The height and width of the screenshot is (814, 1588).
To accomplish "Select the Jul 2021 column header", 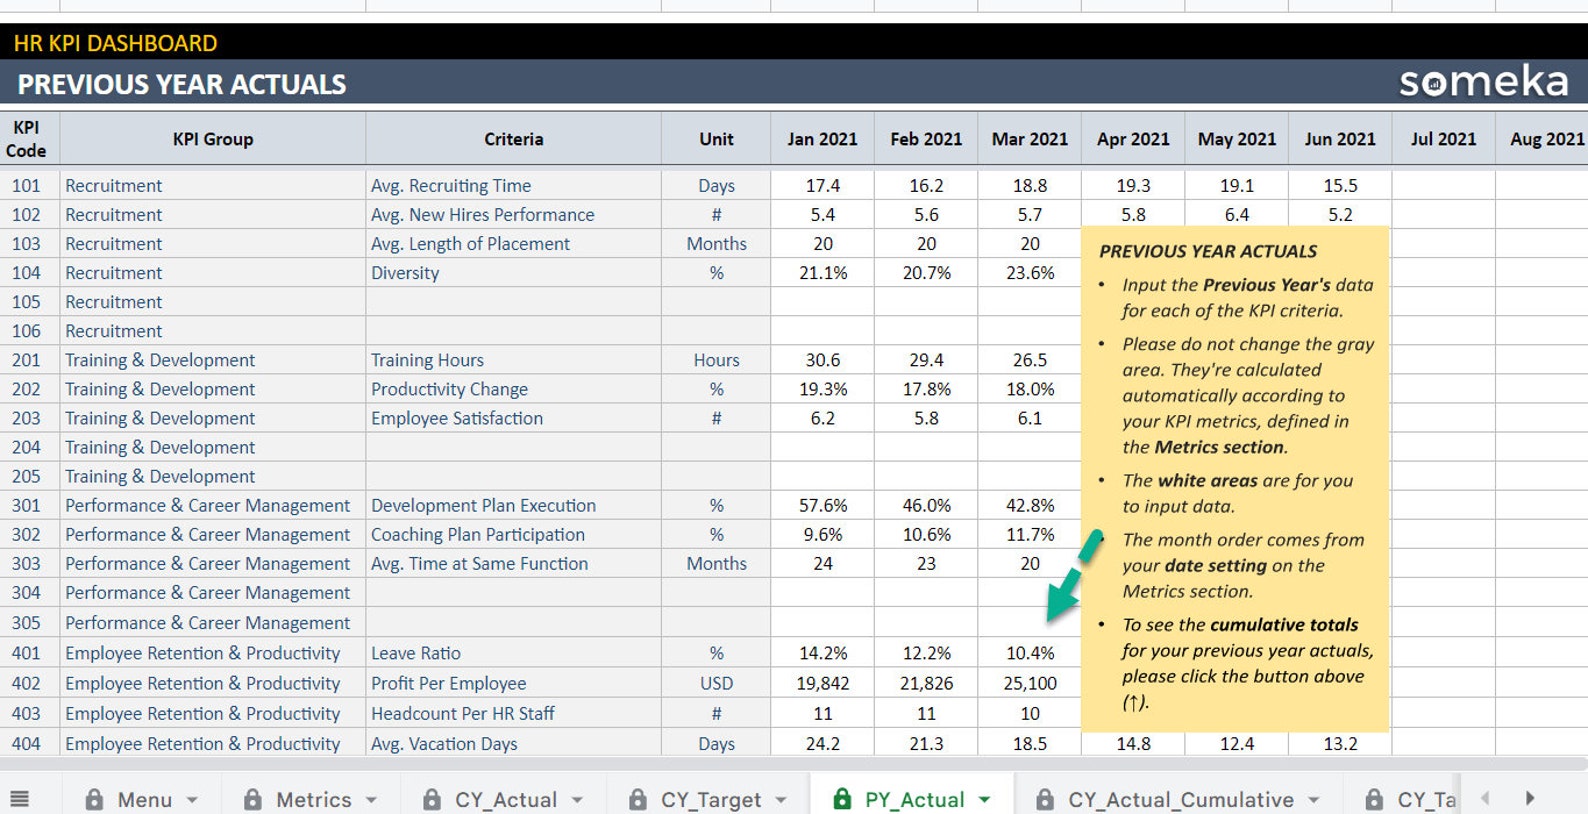I will 1443,139.
